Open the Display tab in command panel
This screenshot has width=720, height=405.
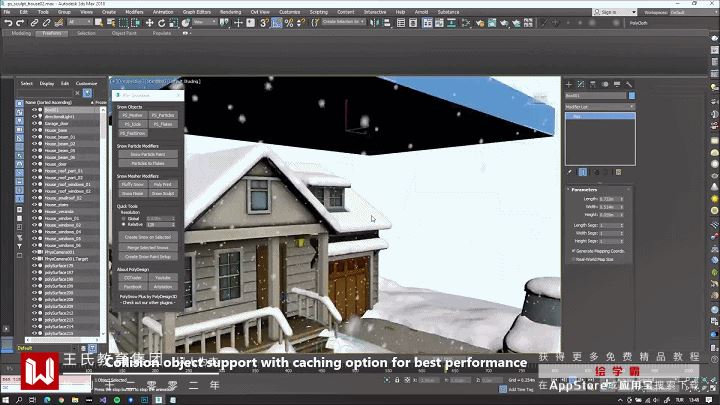pyautogui.click(x=617, y=84)
